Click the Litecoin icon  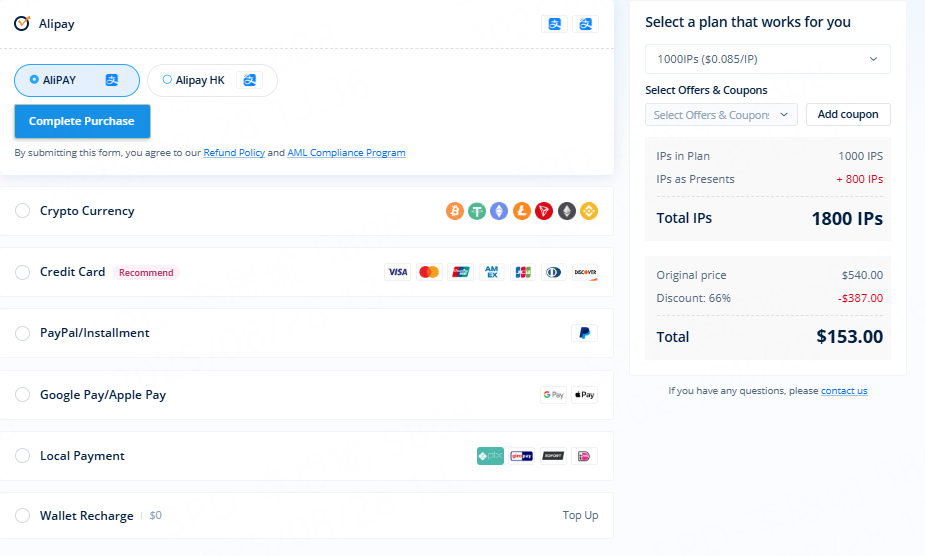tap(522, 211)
